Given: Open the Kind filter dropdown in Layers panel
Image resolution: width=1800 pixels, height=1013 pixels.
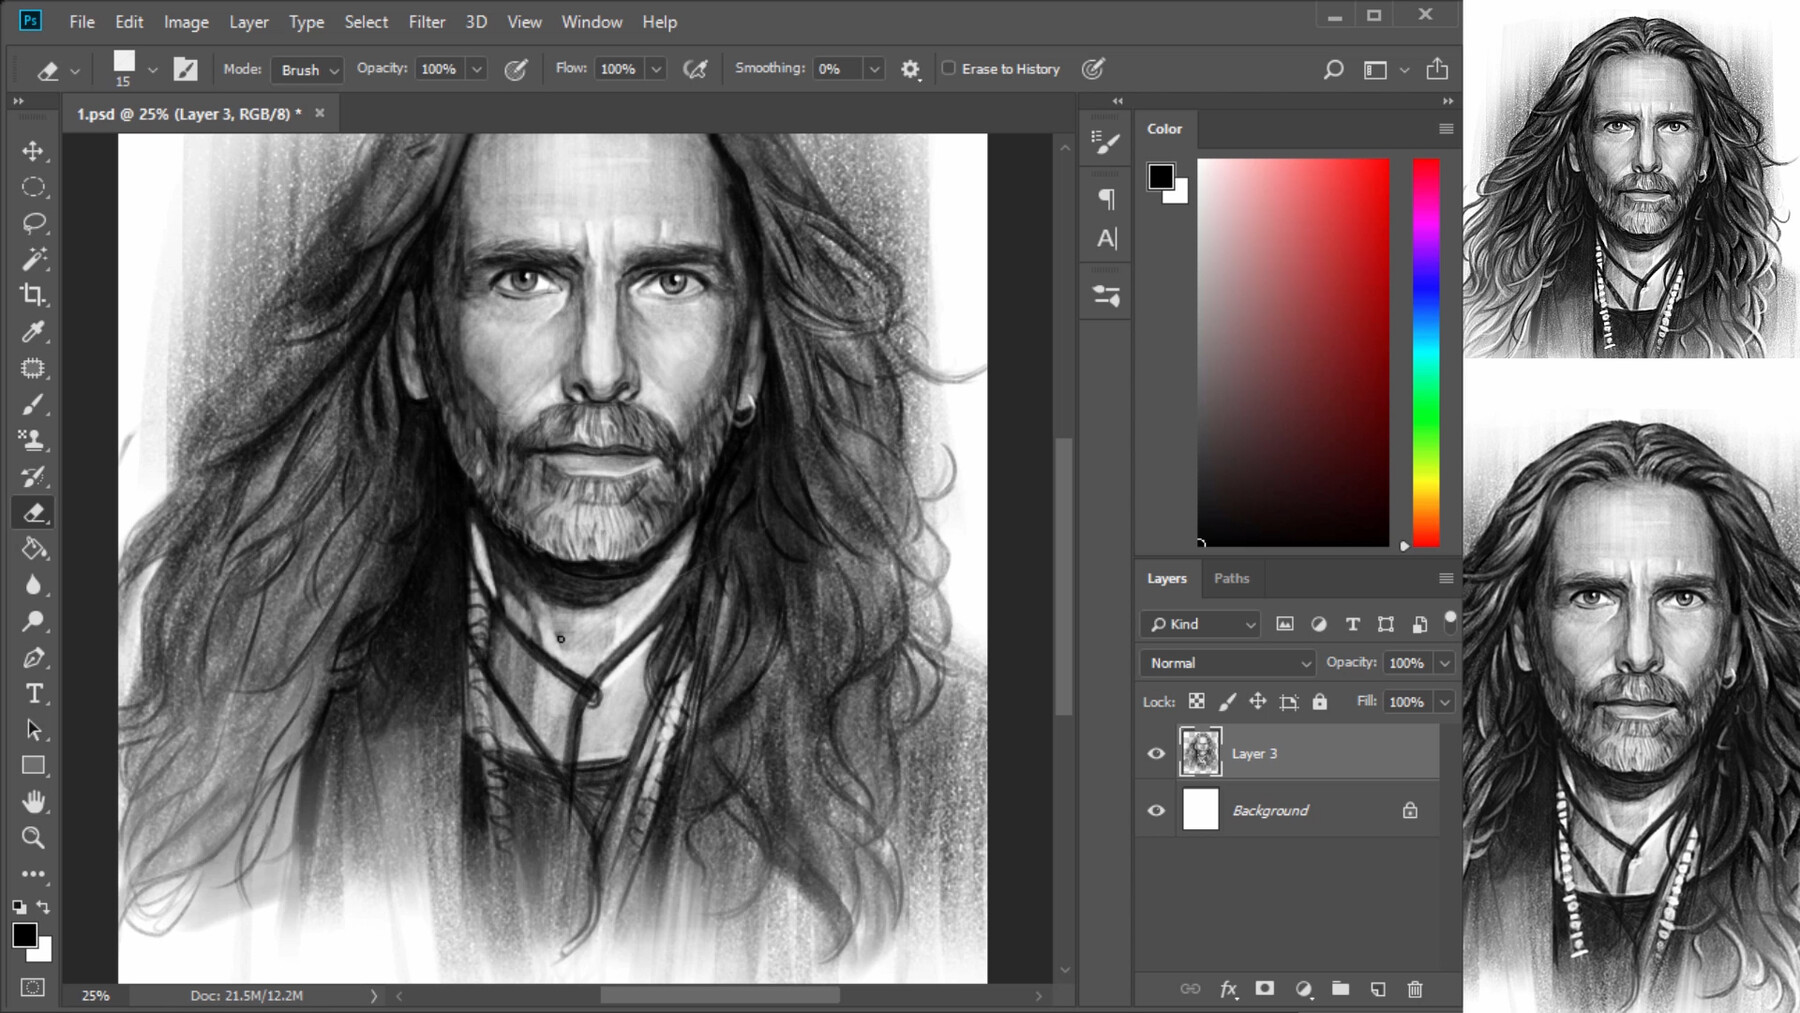Looking at the screenshot, I should coord(1199,623).
